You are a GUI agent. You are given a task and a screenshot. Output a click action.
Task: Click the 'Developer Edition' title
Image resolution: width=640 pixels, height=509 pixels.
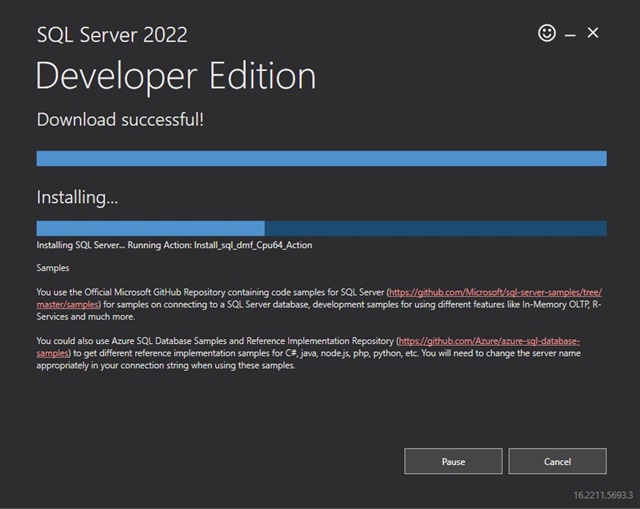pyautogui.click(x=176, y=76)
